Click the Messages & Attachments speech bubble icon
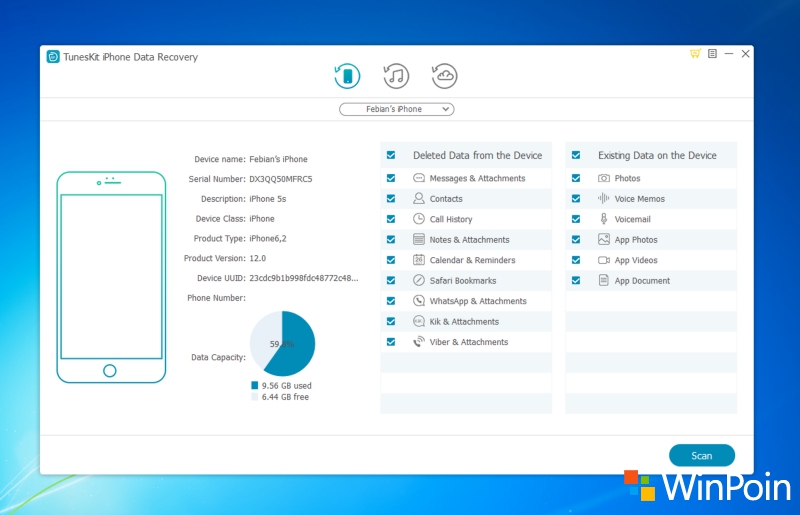 (419, 178)
